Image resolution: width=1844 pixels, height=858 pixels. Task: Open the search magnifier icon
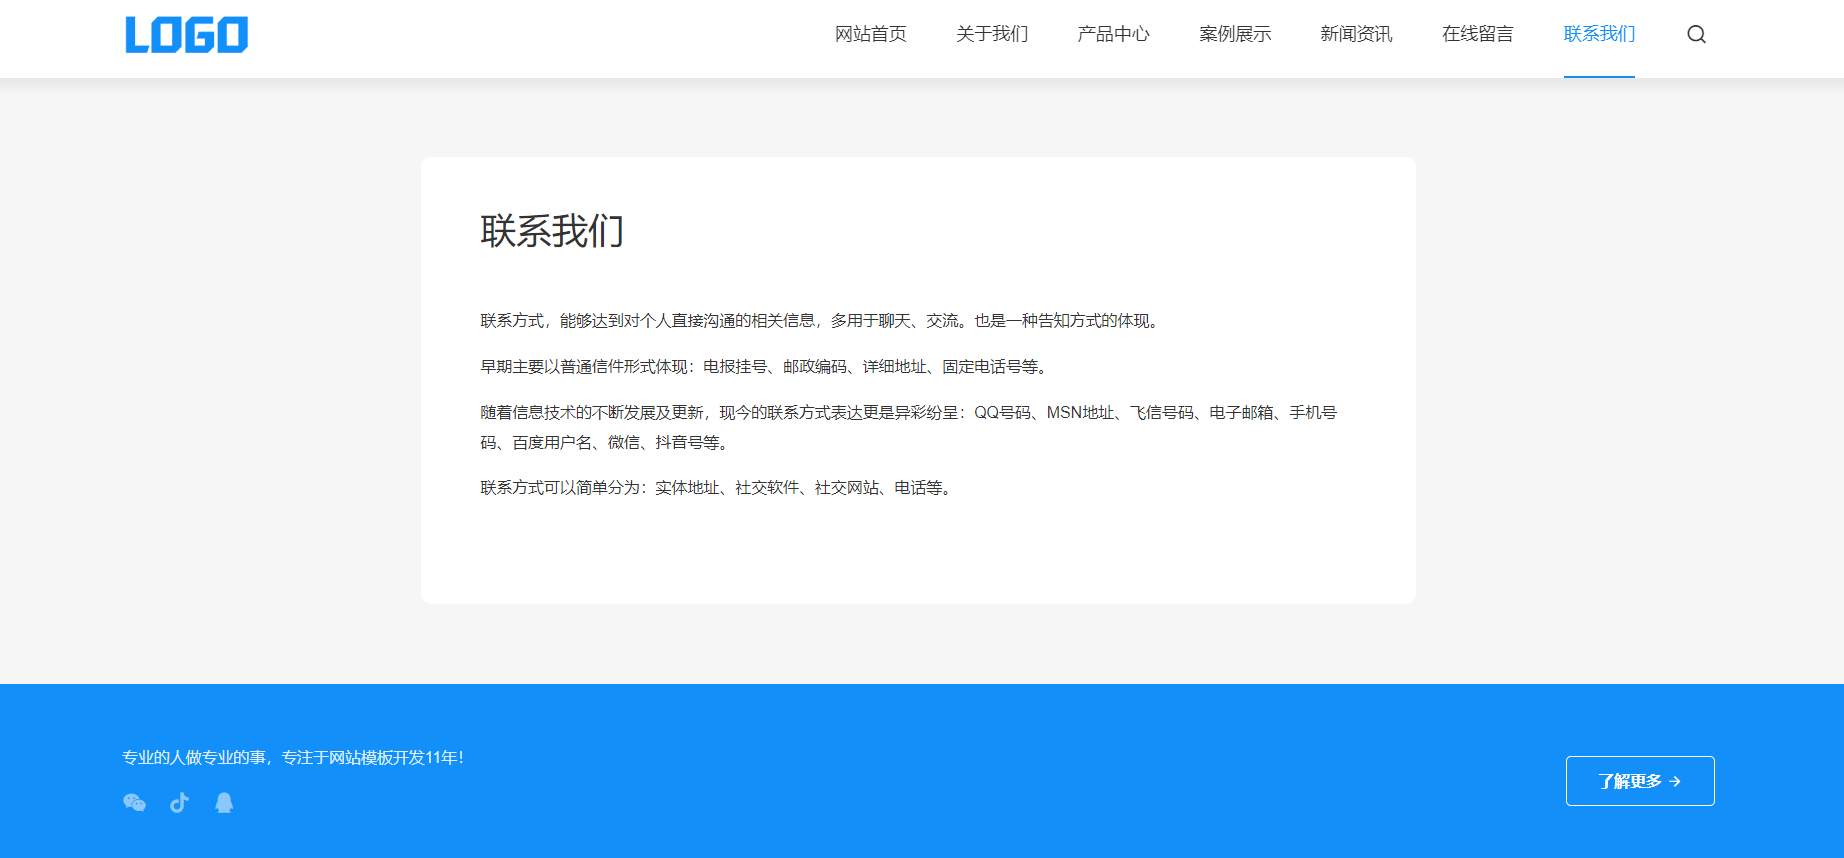point(1696,34)
